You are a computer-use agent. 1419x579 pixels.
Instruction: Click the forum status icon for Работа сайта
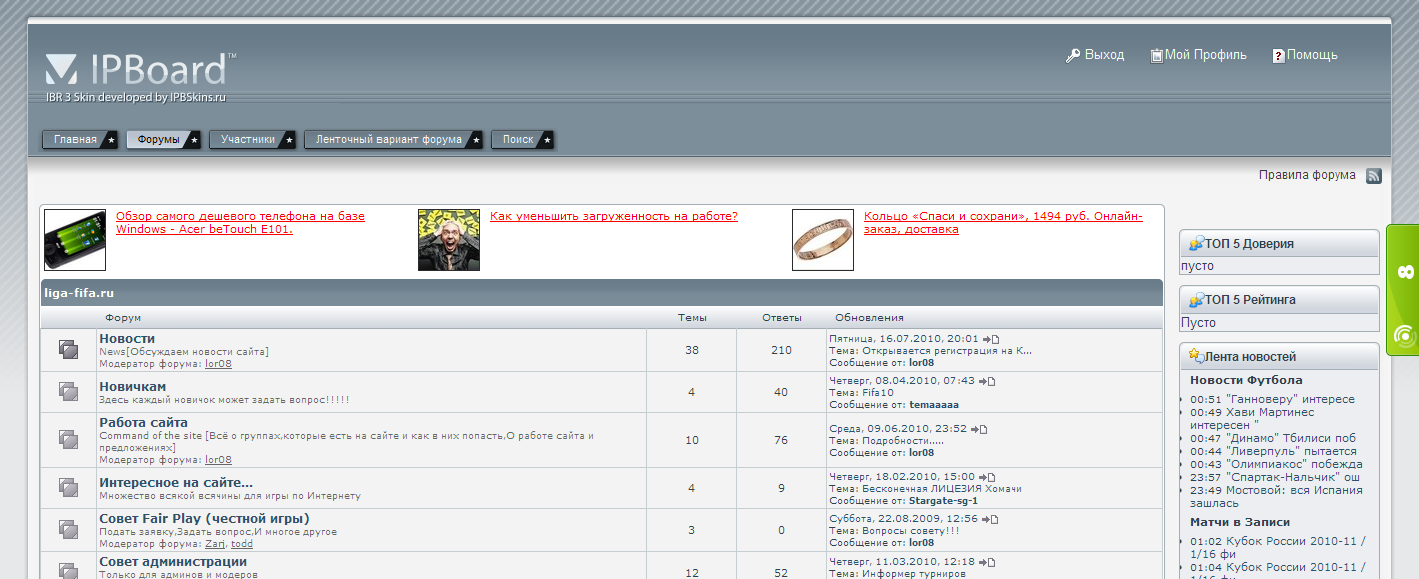point(68,439)
